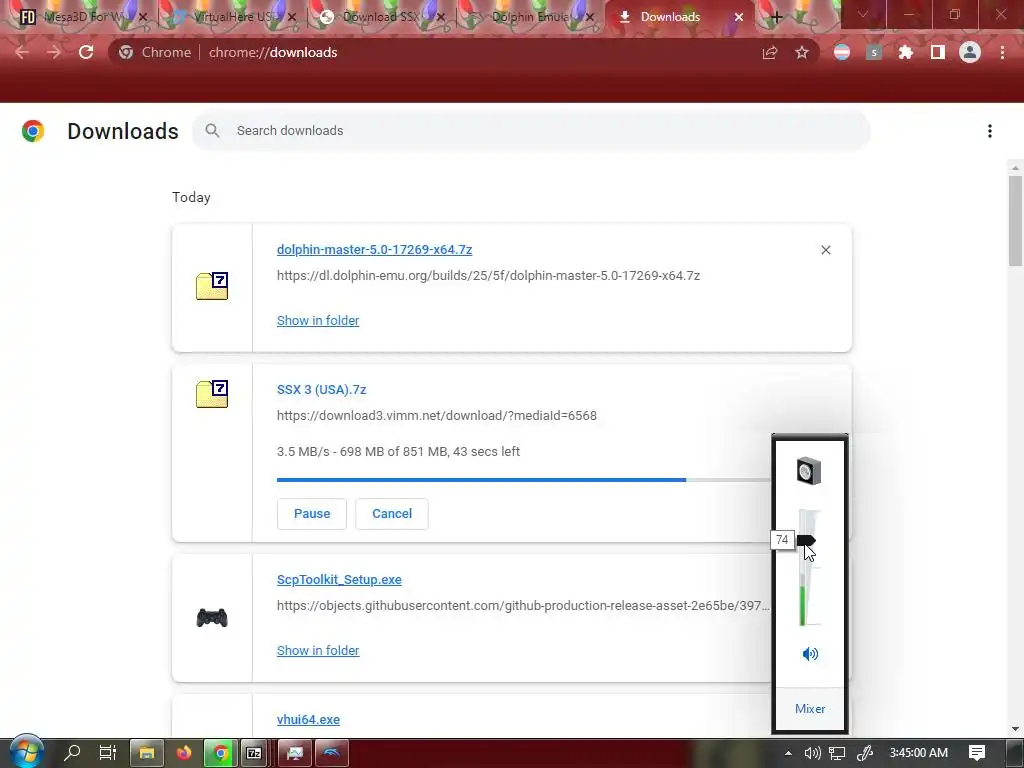Share this page using the share icon
Image resolution: width=1024 pixels, height=768 pixels.
(x=770, y=52)
